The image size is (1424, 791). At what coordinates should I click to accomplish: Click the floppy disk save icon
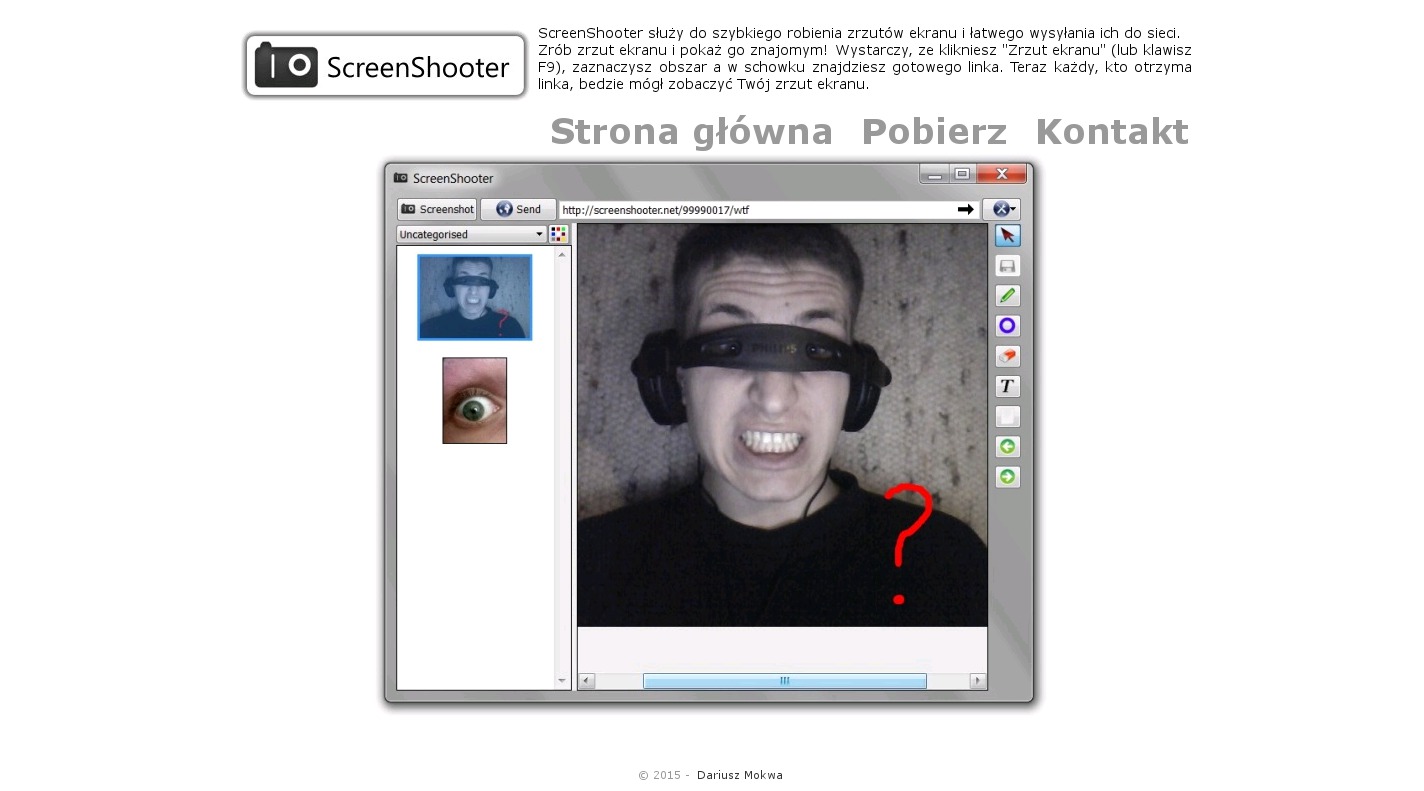1007,266
